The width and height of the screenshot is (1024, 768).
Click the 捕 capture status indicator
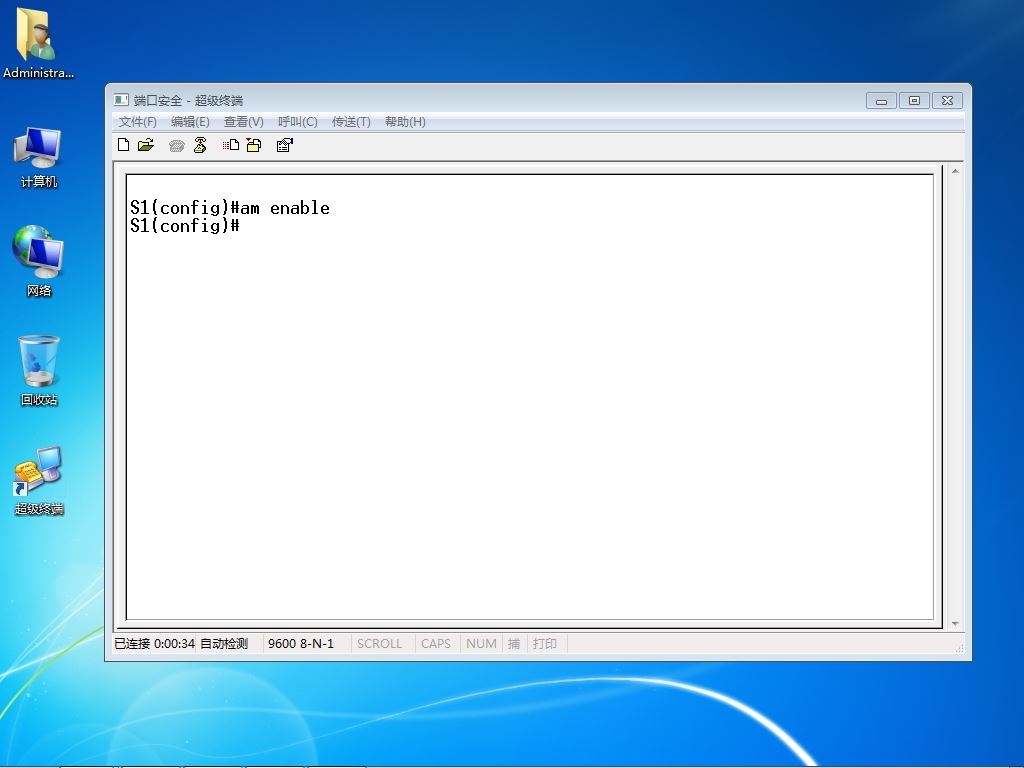514,644
